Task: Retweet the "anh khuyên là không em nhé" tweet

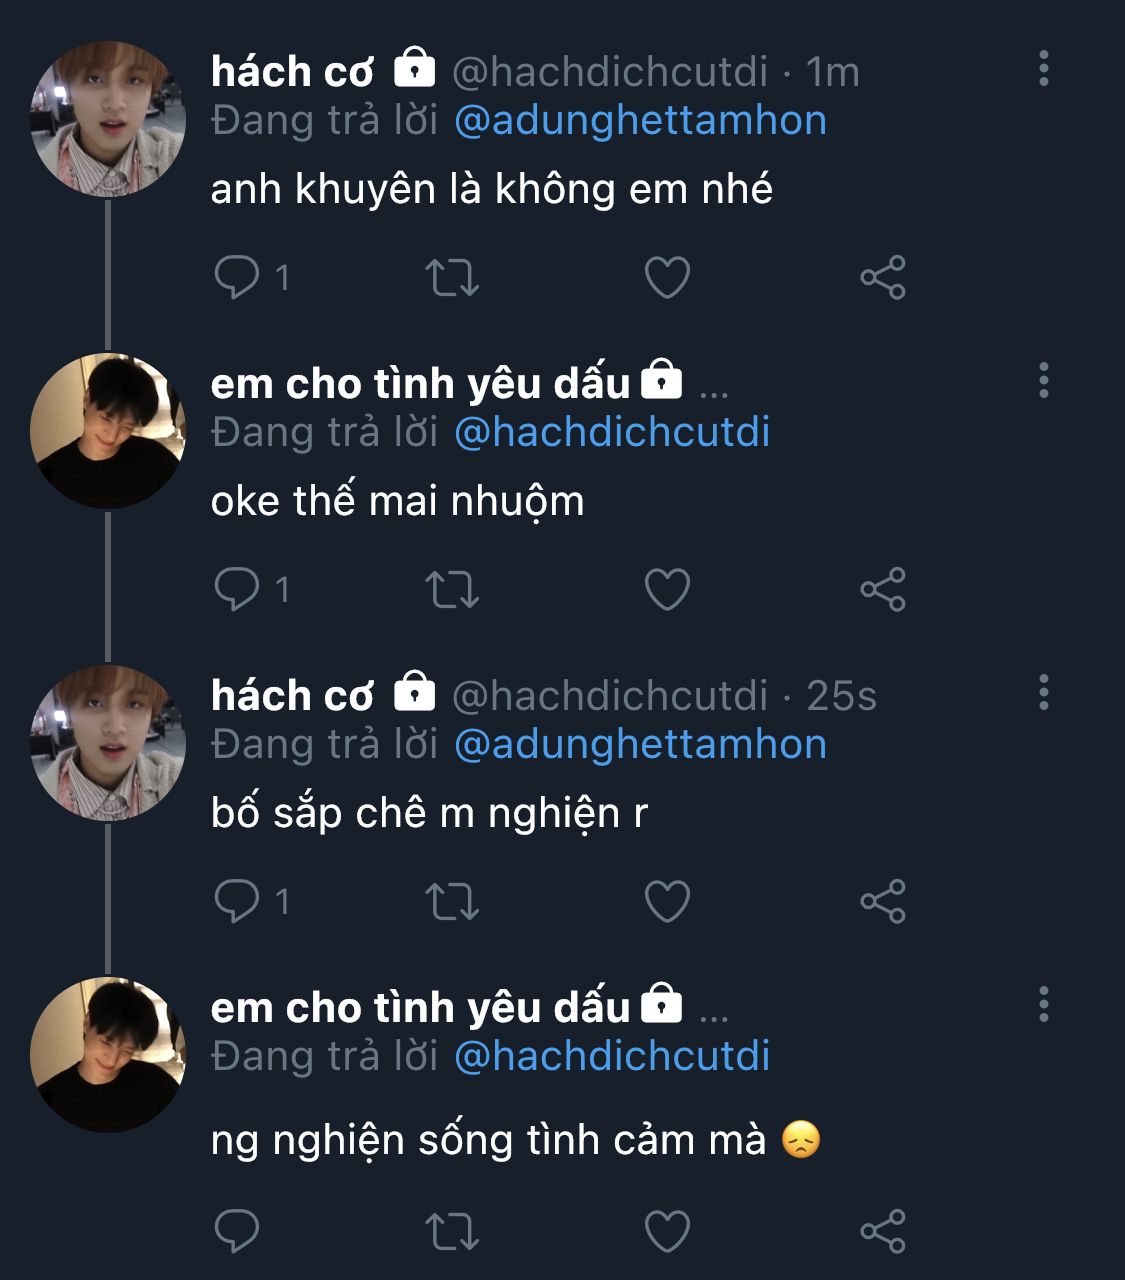Action: [452, 277]
